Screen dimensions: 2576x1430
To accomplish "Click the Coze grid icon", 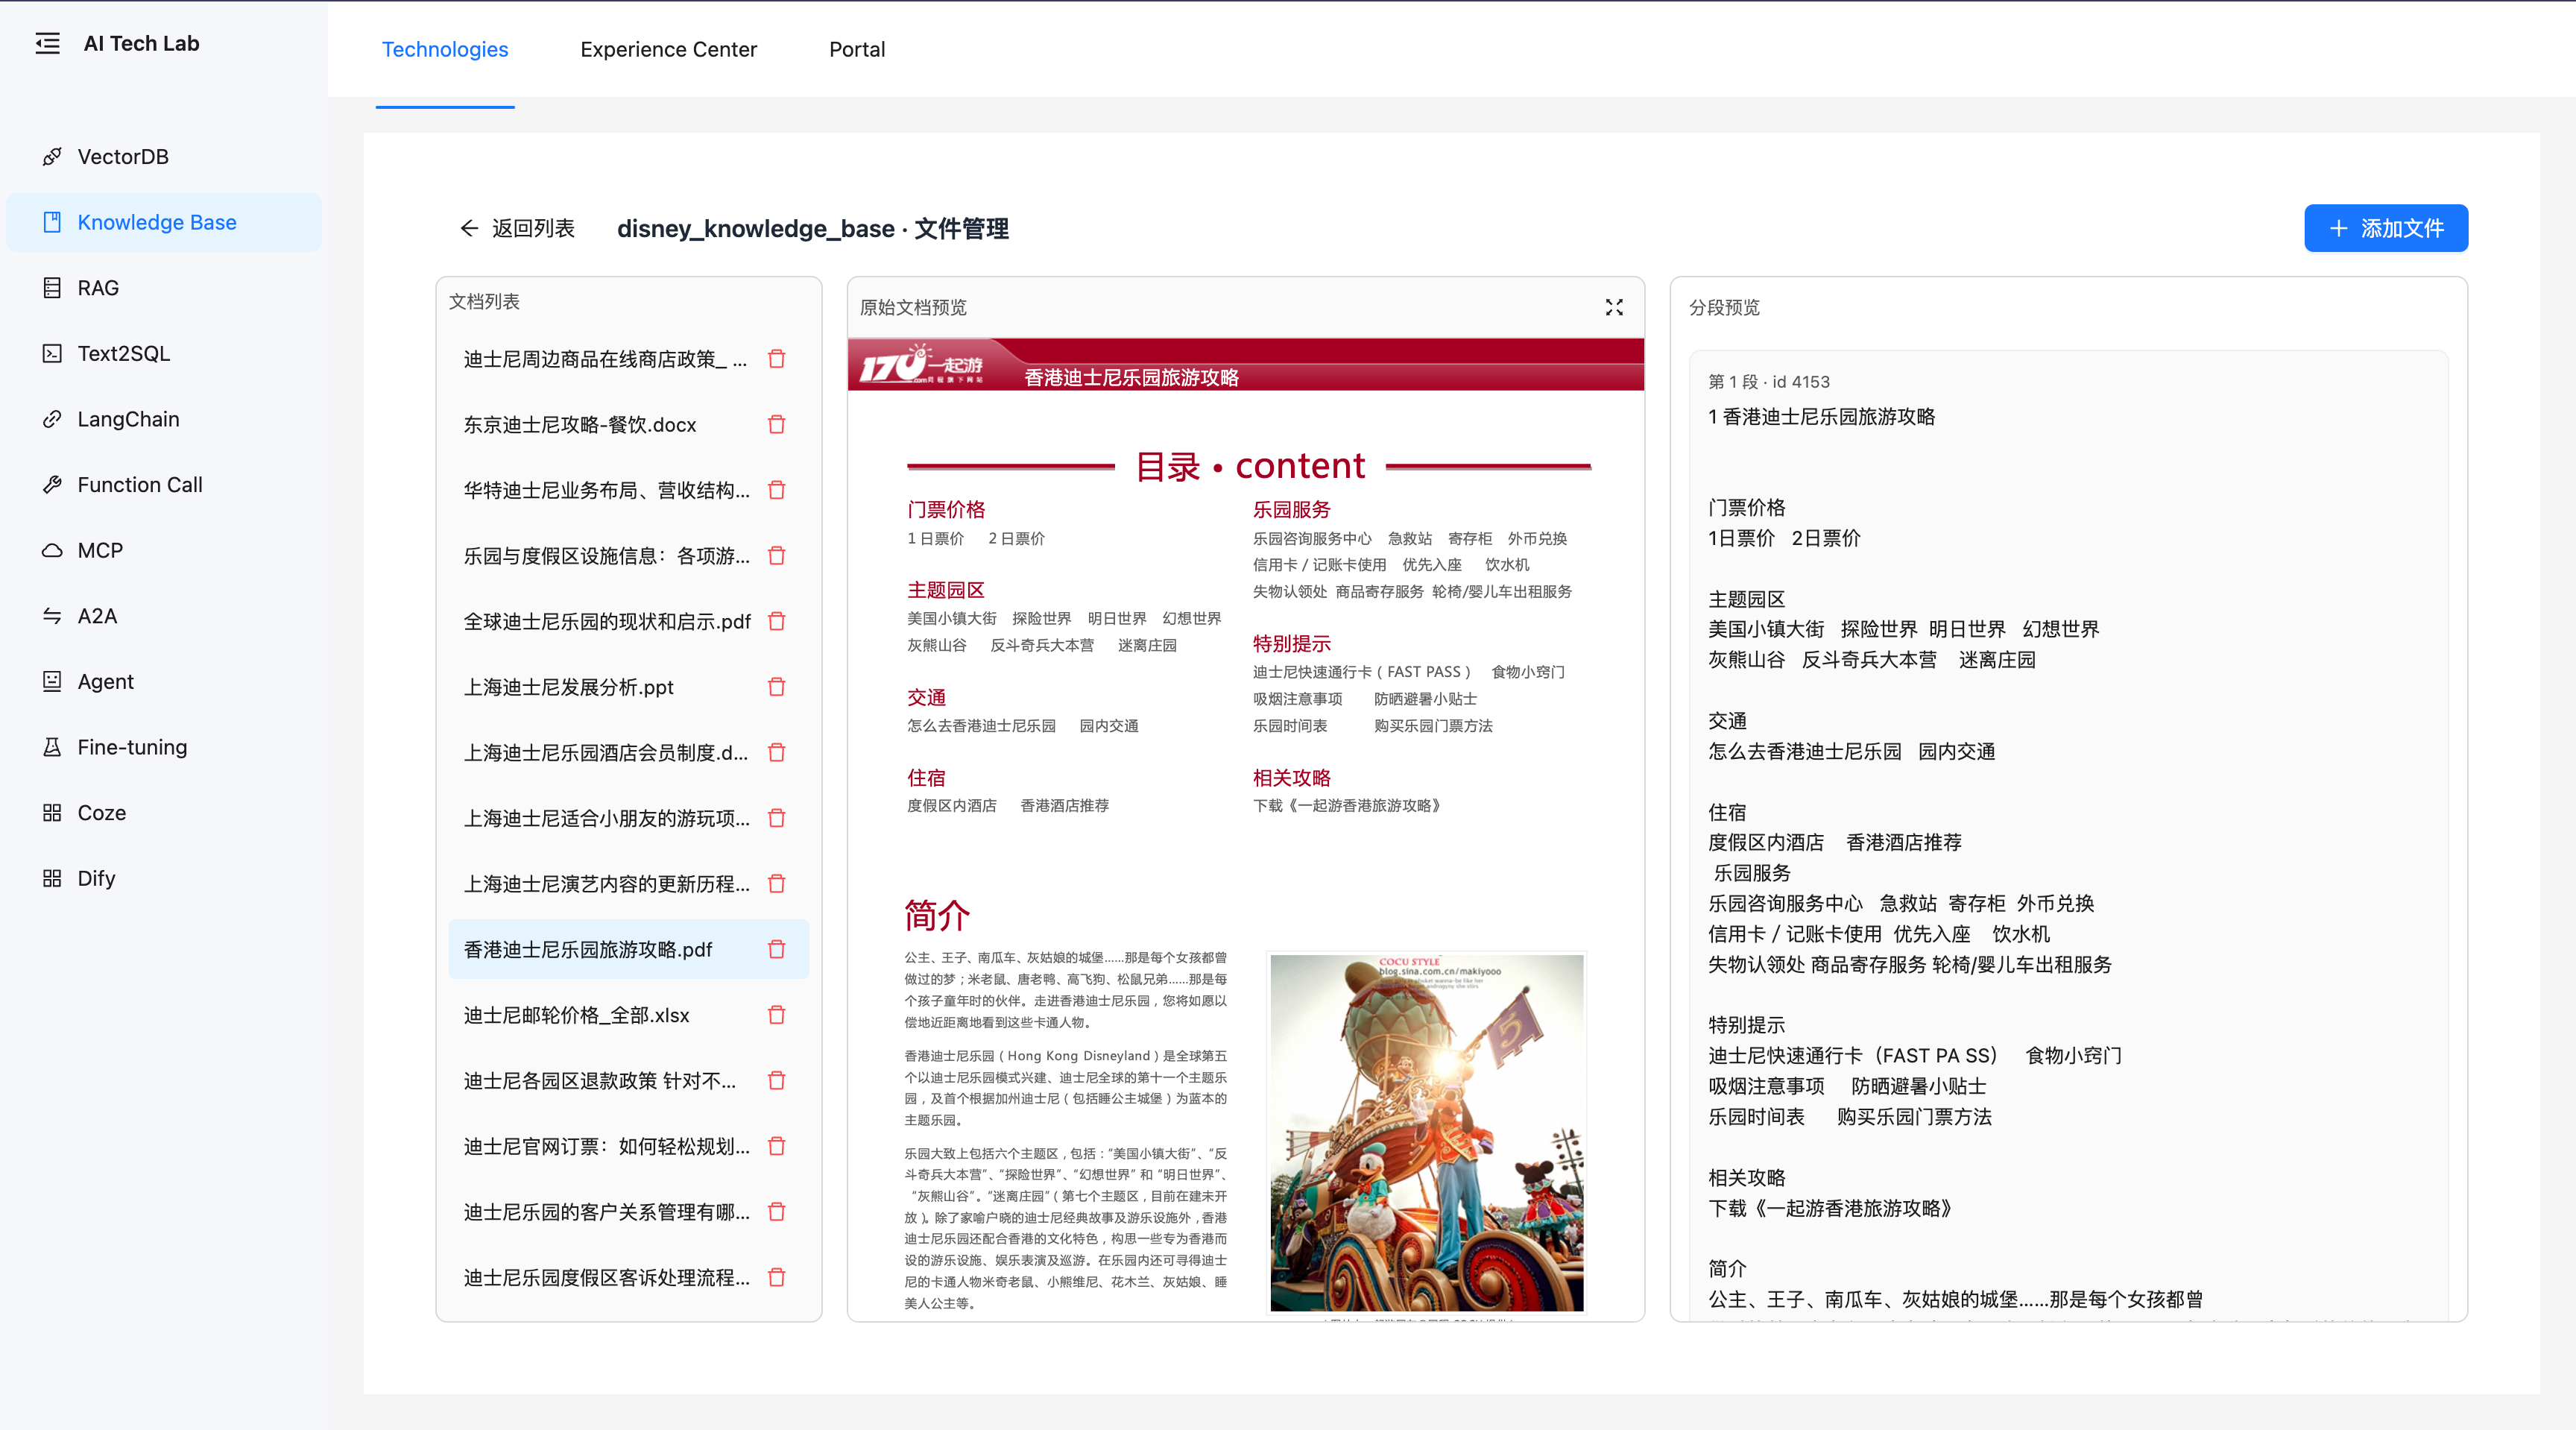I will coord(52,813).
